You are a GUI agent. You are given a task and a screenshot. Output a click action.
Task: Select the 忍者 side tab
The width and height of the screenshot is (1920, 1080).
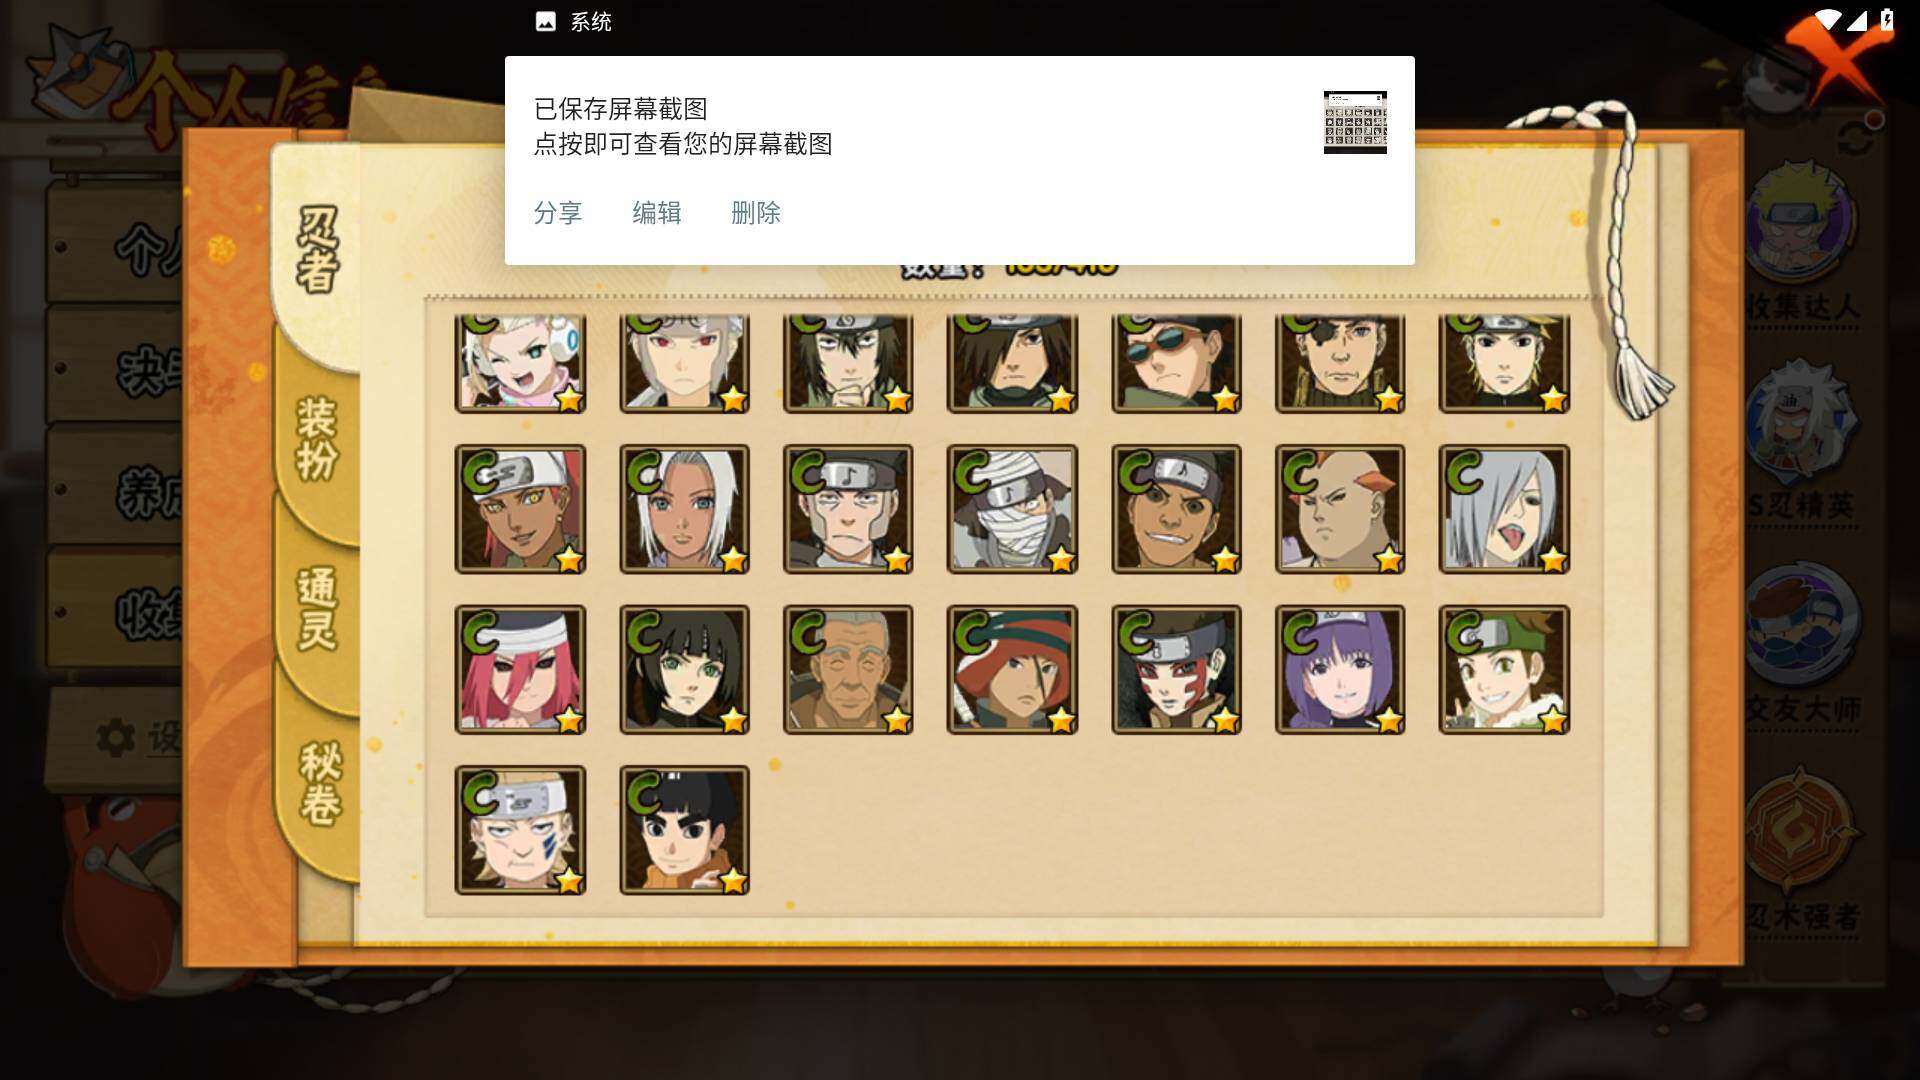coord(318,249)
